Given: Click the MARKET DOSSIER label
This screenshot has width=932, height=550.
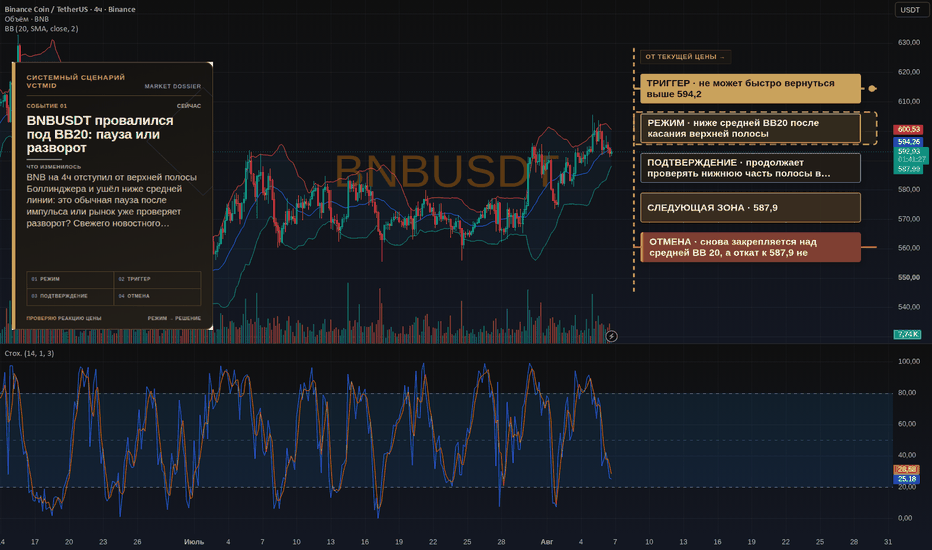Looking at the screenshot, I should pyautogui.click(x=172, y=86).
